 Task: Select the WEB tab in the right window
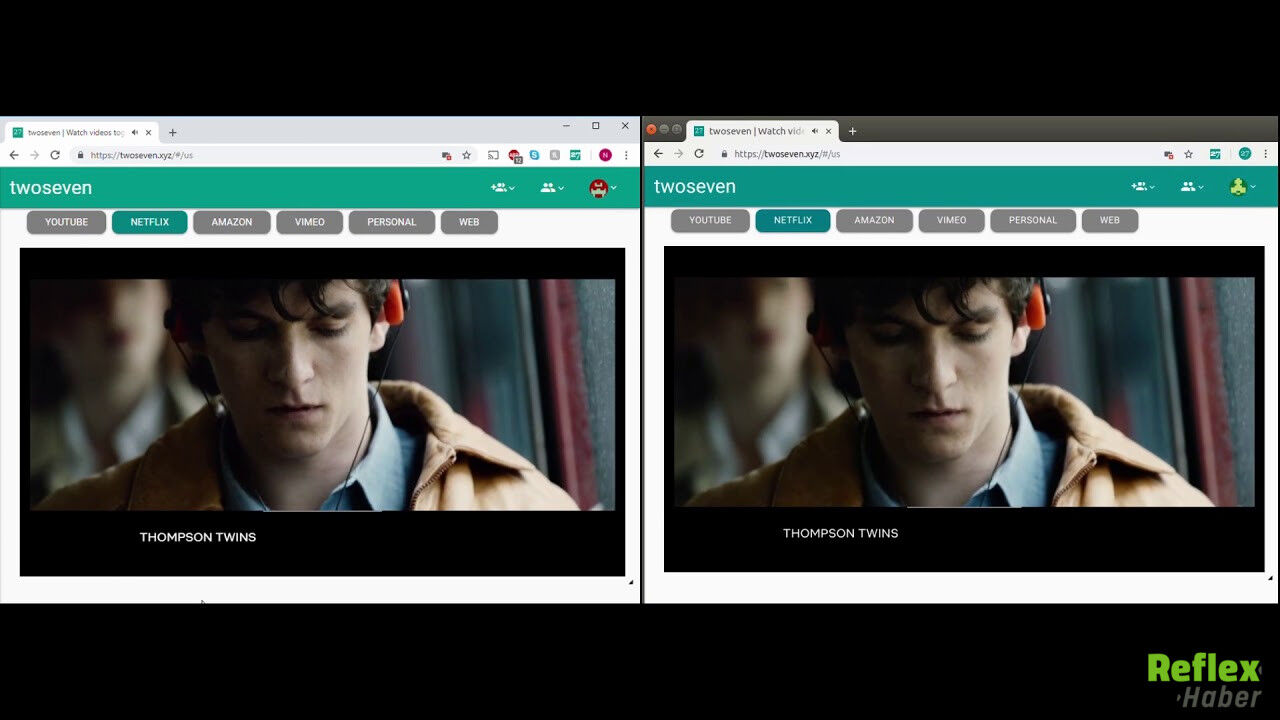point(1110,220)
